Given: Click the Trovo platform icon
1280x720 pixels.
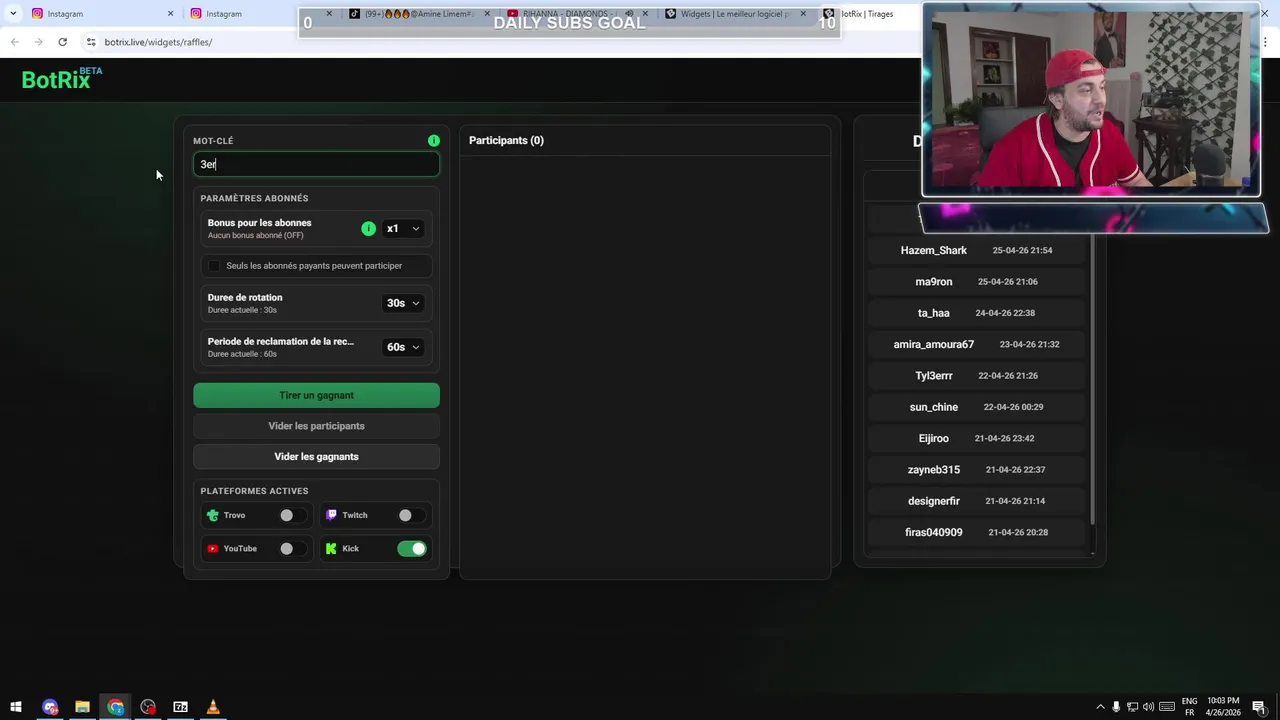Looking at the screenshot, I should point(212,515).
